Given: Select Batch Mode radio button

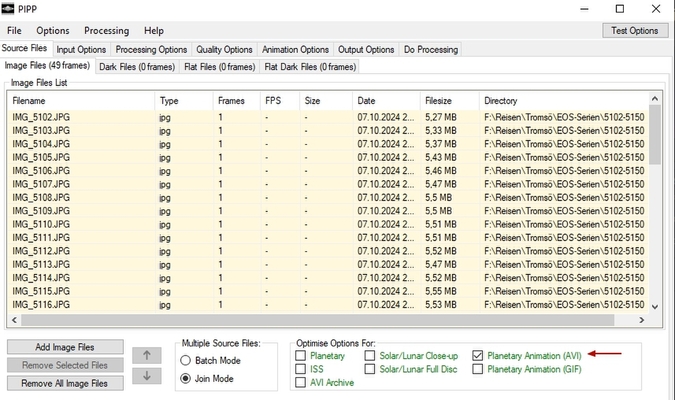Looking at the screenshot, I should (187, 360).
